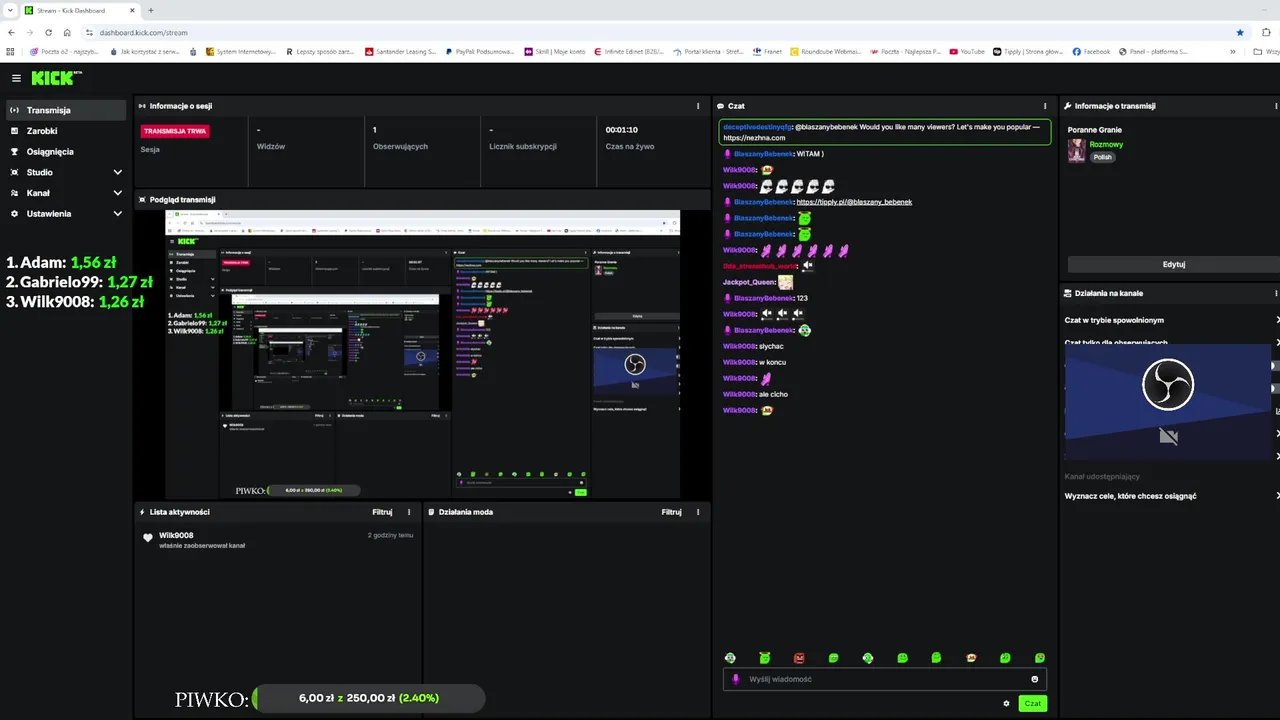1280x720 pixels.
Task: Focus the Wyślij wiadomość input field
Action: [x=885, y=679]
